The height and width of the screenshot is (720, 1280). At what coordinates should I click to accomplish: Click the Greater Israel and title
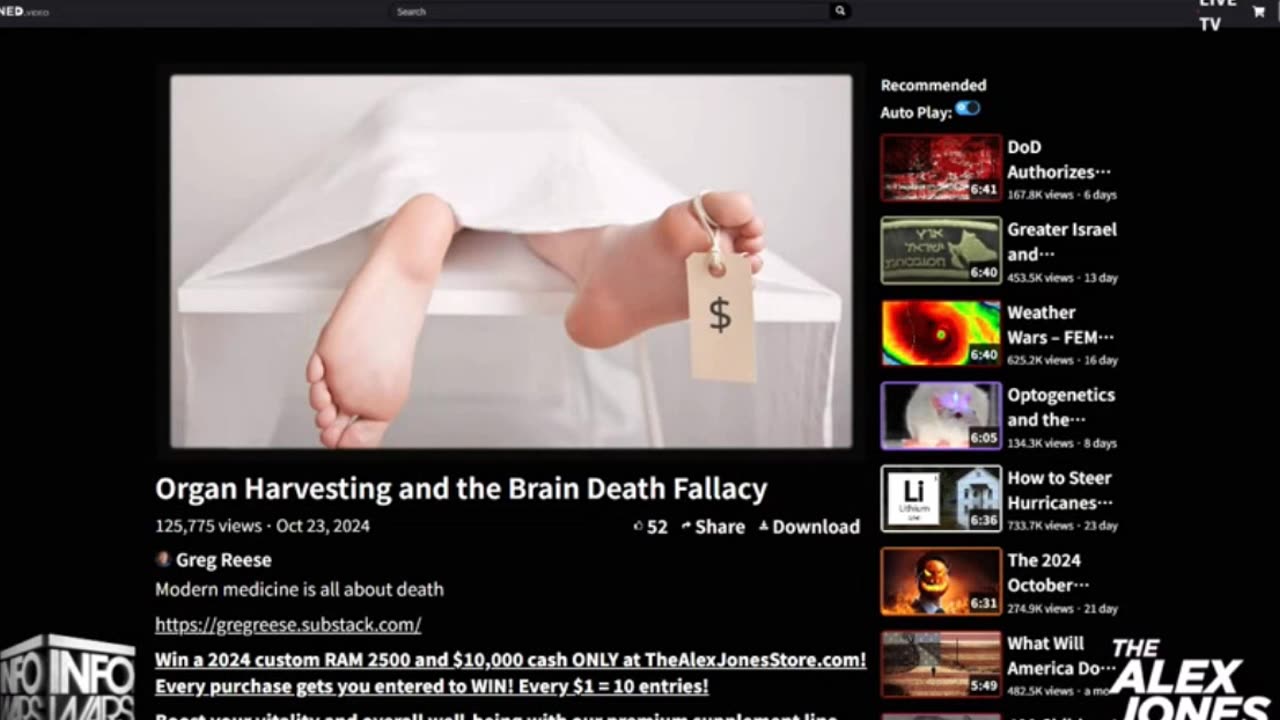[1062, 241]
